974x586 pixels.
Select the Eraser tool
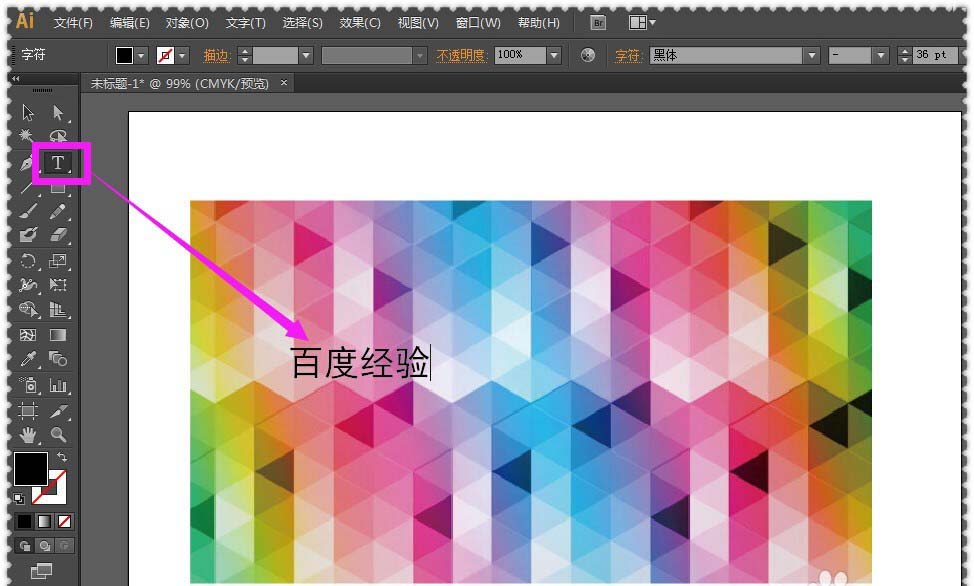58,235
